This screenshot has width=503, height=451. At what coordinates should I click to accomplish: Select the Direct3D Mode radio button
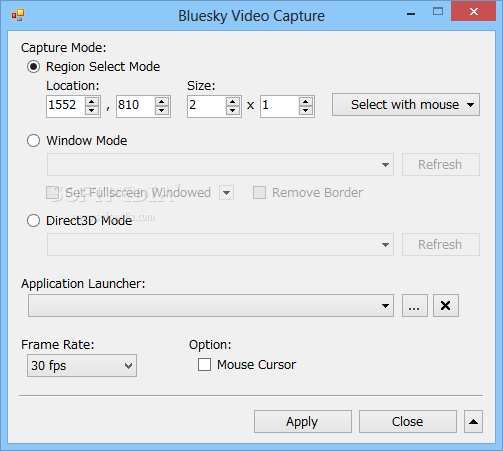coord(33,221)
